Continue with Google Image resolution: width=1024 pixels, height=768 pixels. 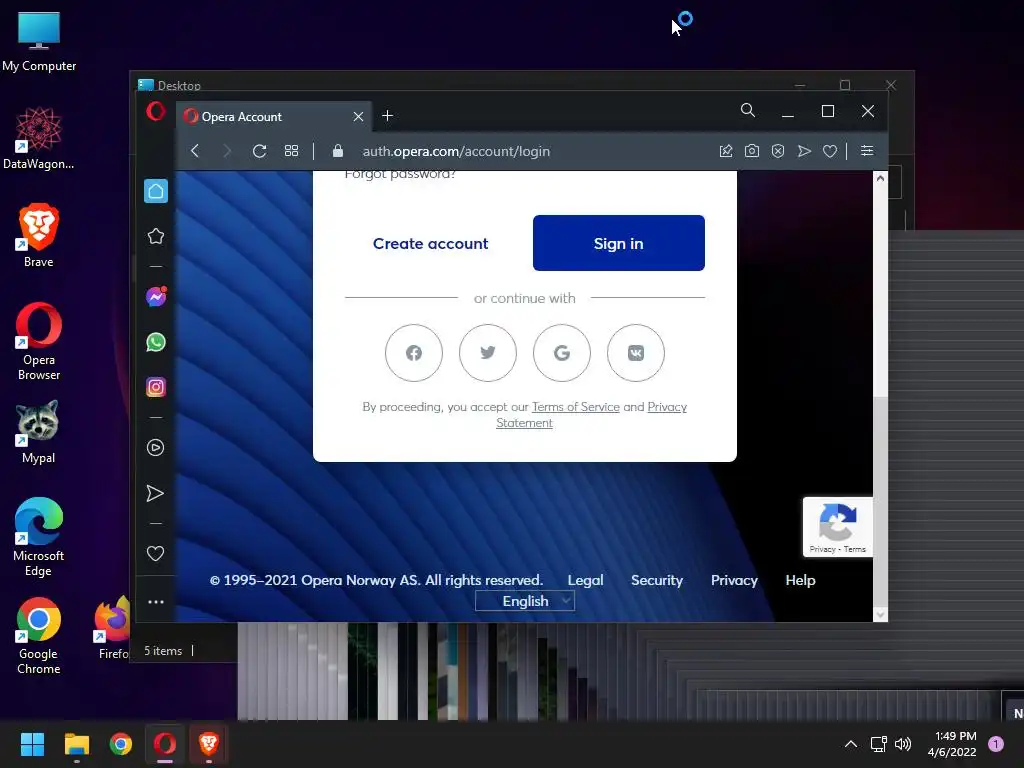pyautogui.click(x=562, y=353)
